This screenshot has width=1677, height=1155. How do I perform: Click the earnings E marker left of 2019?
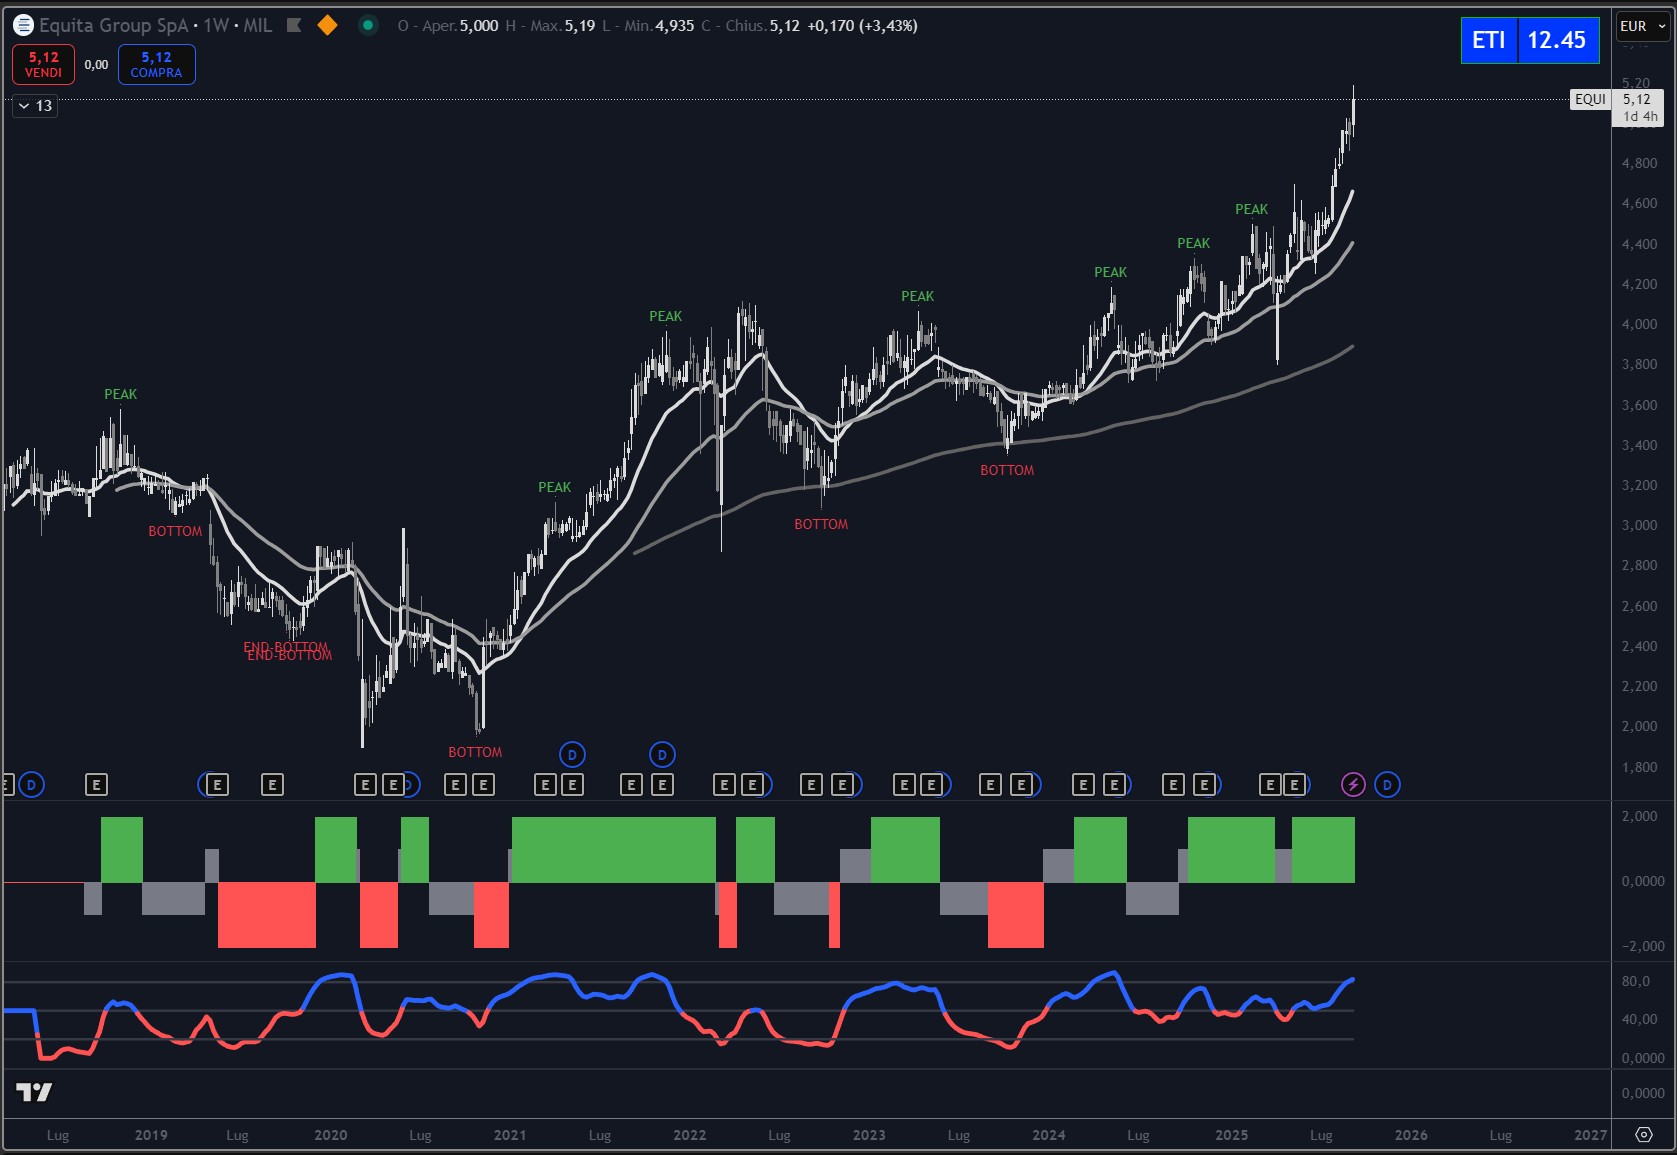(x=96, y=785)
